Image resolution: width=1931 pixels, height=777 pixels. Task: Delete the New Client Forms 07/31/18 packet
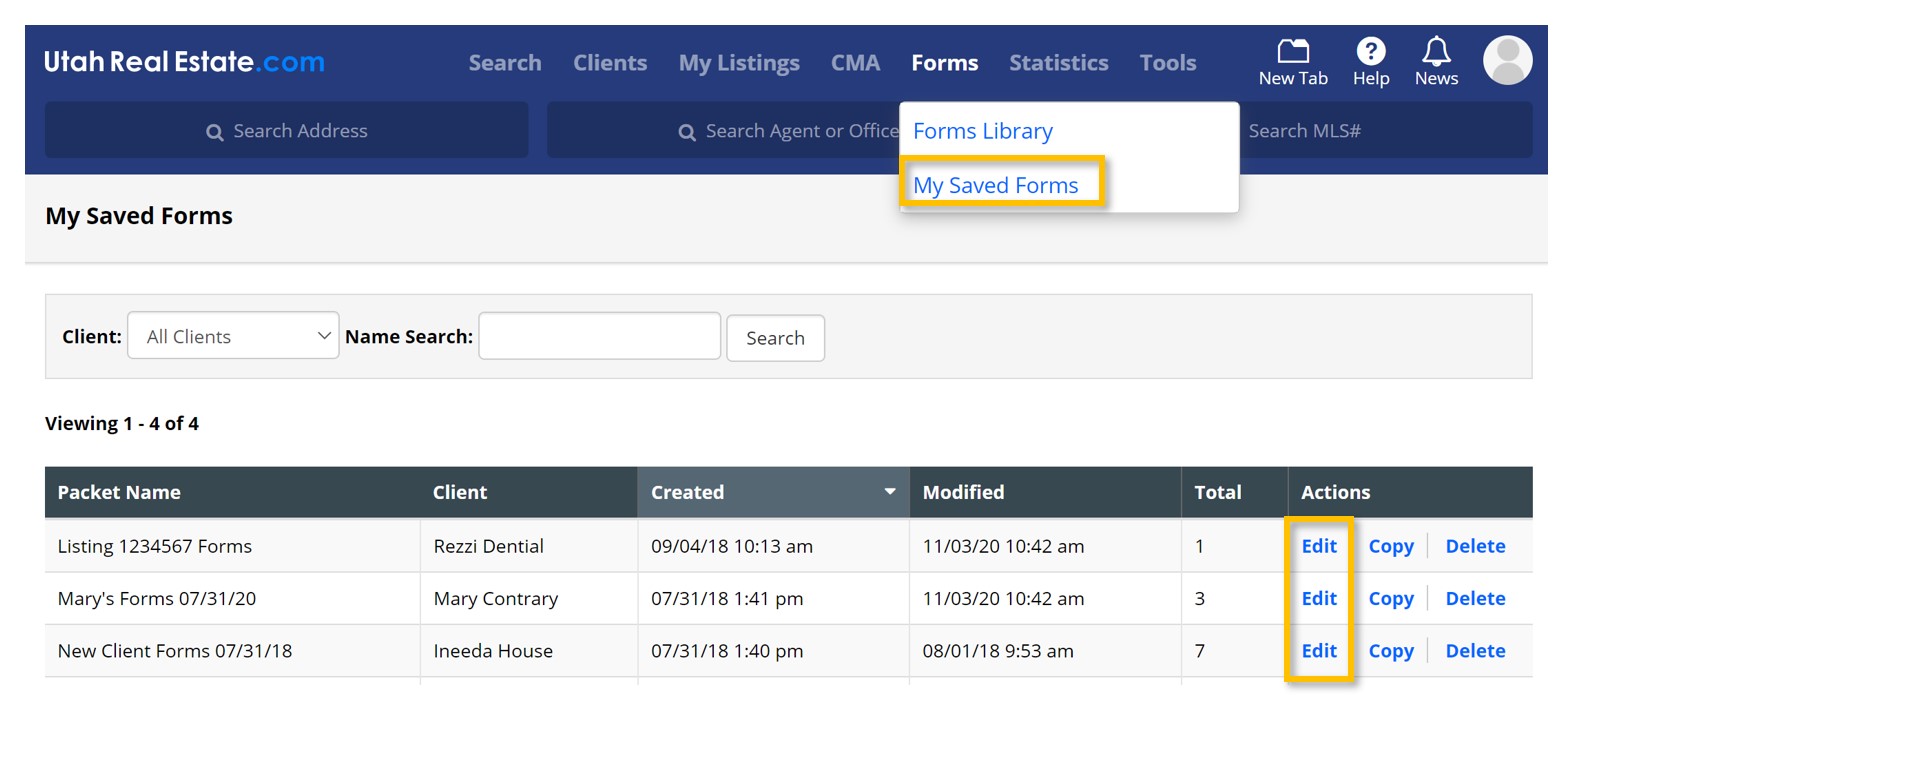[x=1474, y=651]
